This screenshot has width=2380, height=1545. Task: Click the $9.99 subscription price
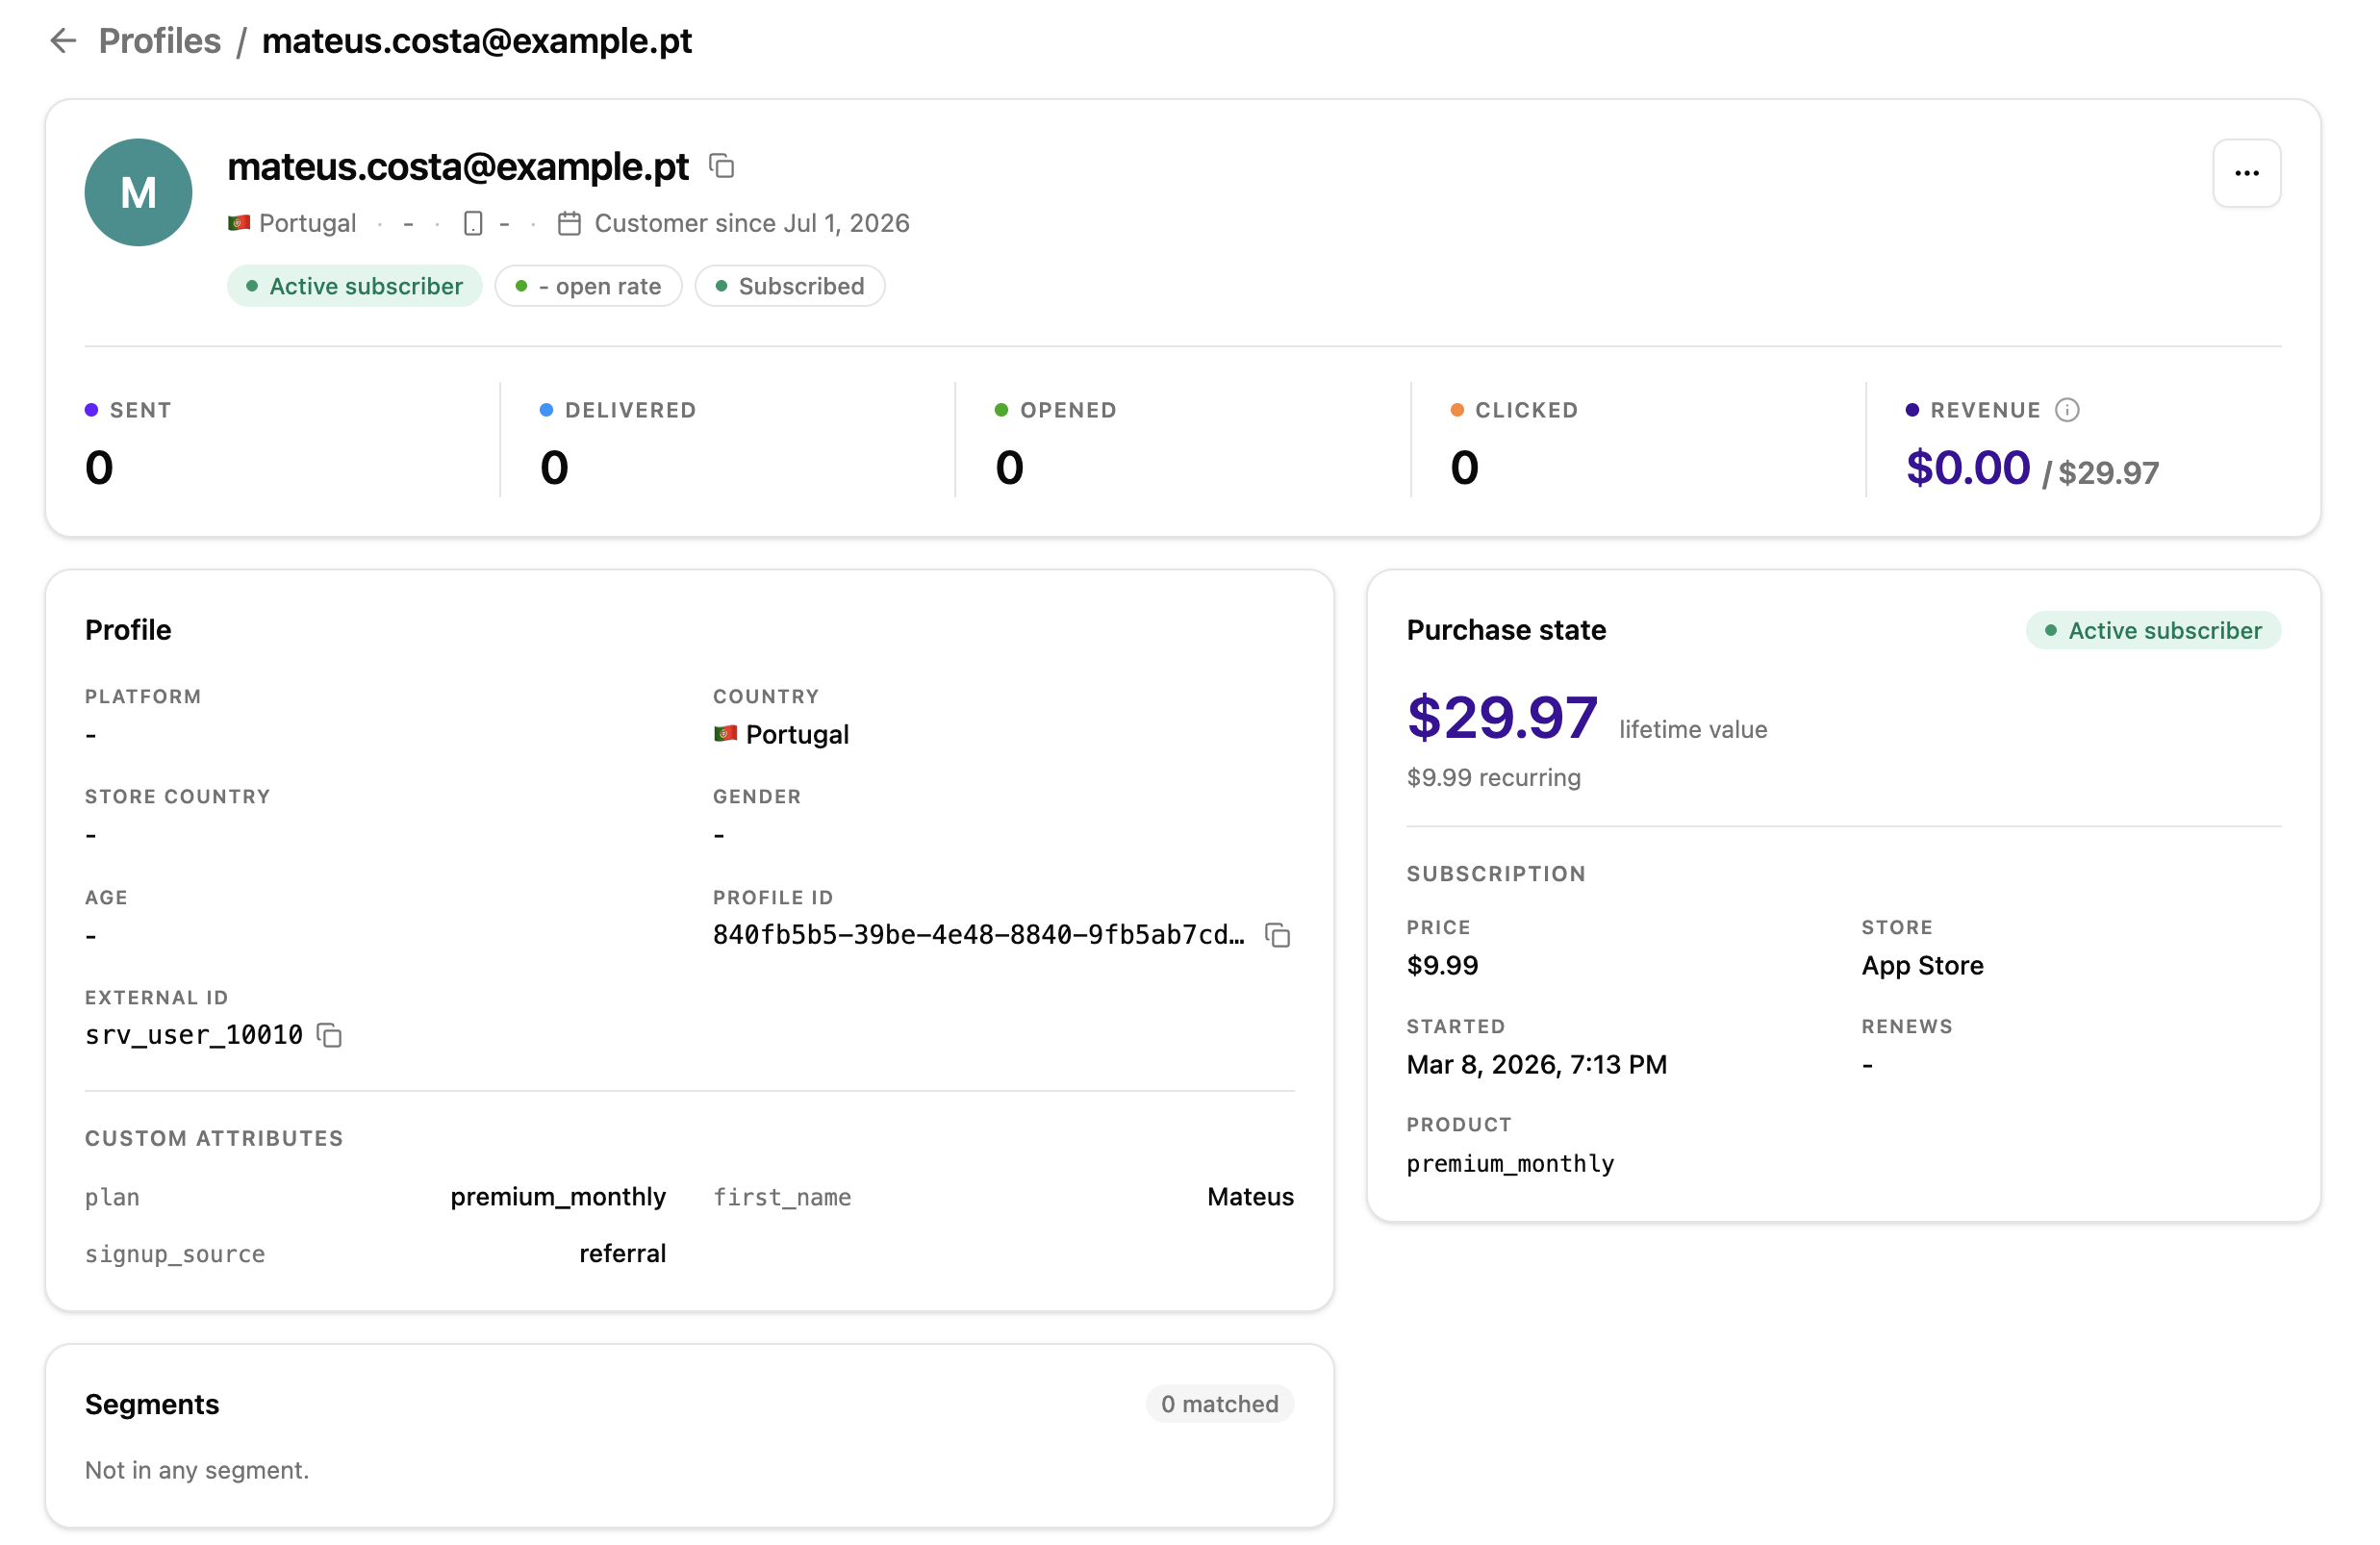(x=1443, y=966)
